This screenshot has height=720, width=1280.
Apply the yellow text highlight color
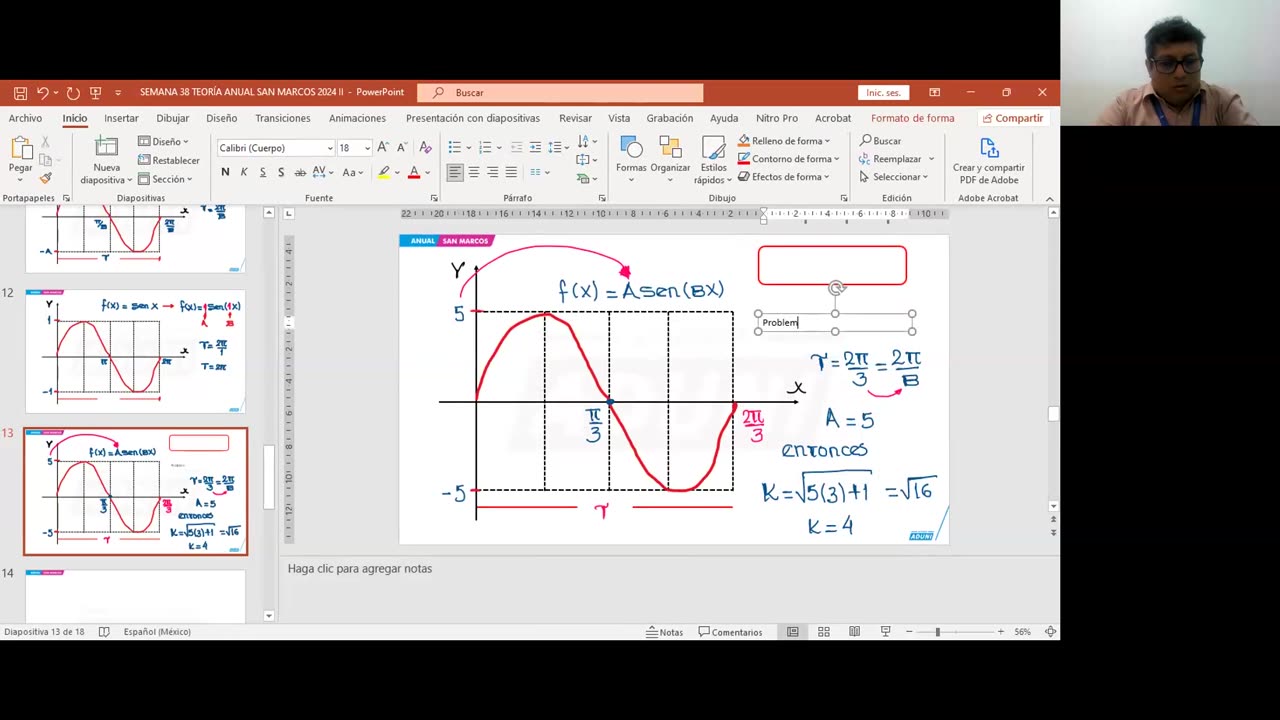(384, 172)
